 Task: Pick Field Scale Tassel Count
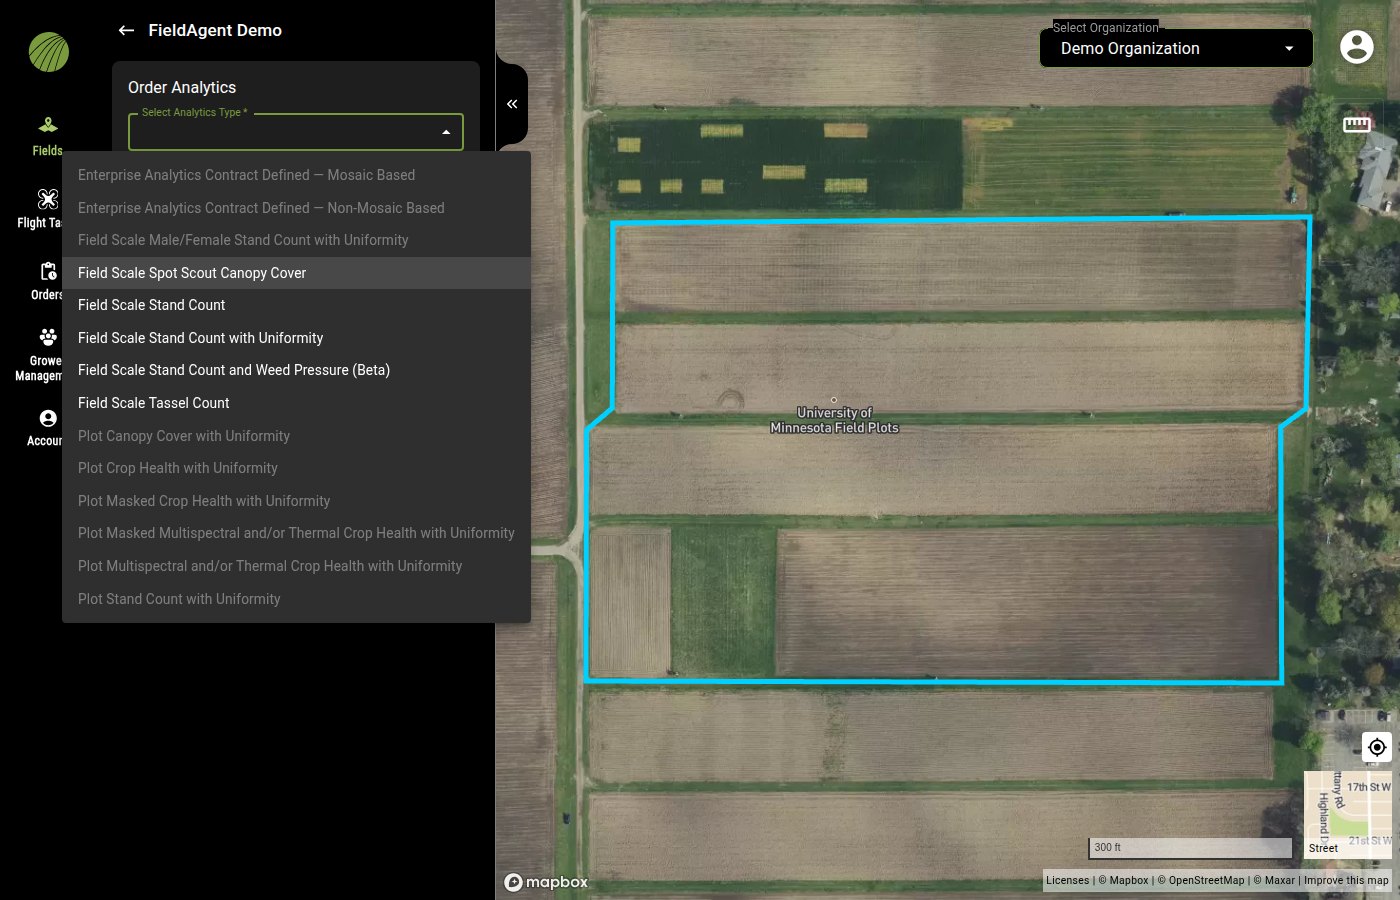pyautogui.click(x=296, y=403)
